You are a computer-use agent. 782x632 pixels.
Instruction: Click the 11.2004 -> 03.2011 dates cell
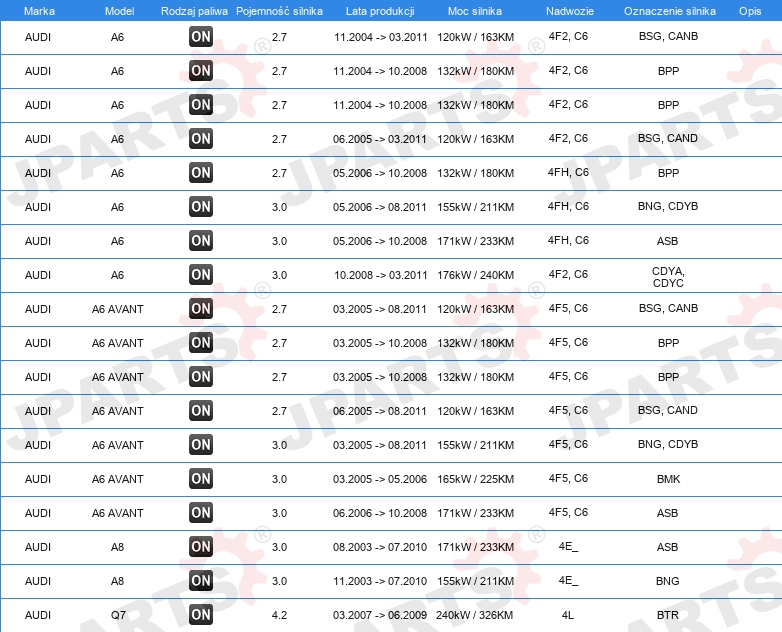[x=381, y=37]
